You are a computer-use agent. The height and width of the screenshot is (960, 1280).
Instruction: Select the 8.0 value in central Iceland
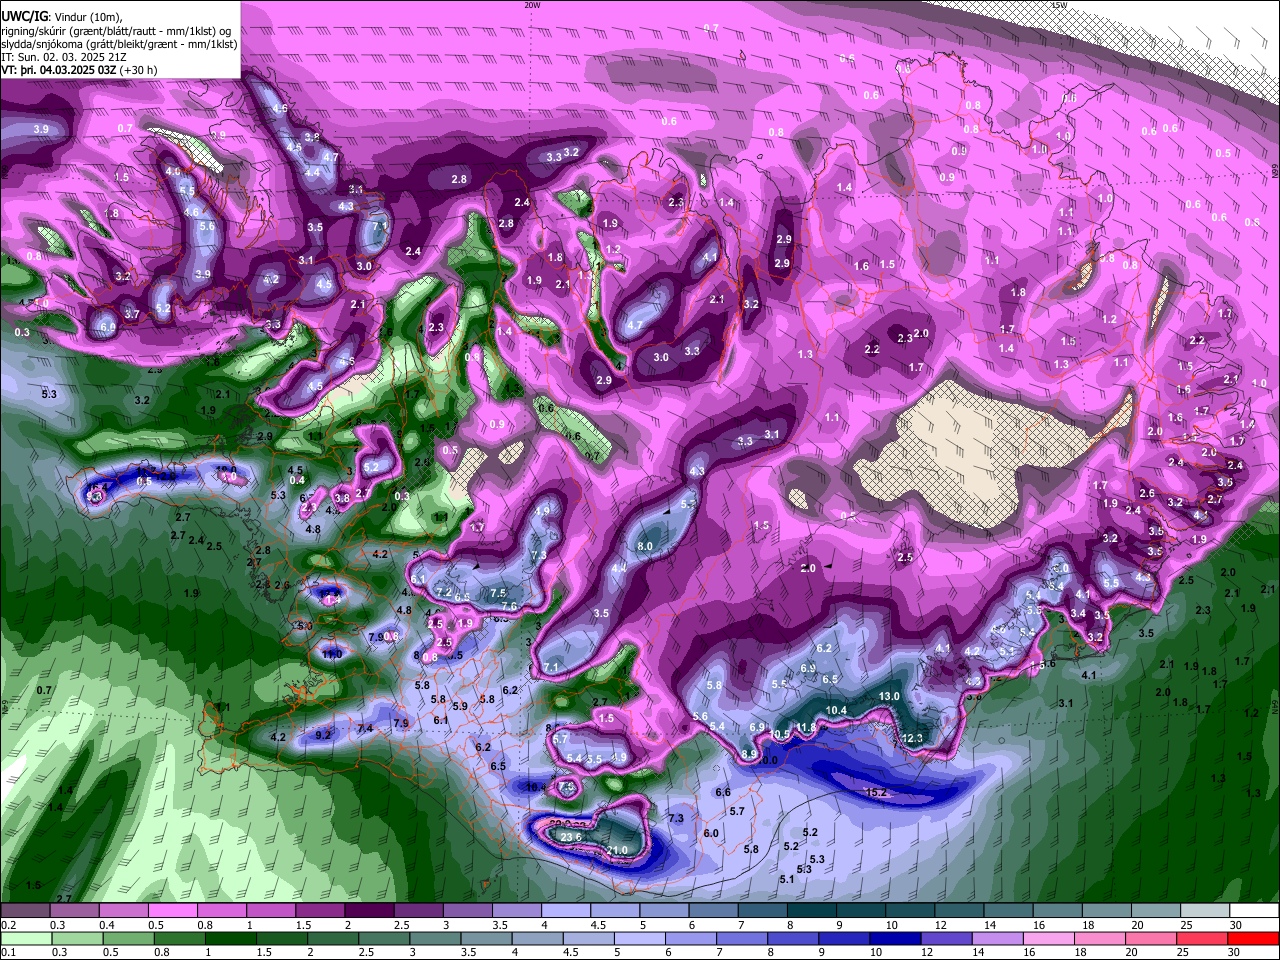(x=645, y=547)
